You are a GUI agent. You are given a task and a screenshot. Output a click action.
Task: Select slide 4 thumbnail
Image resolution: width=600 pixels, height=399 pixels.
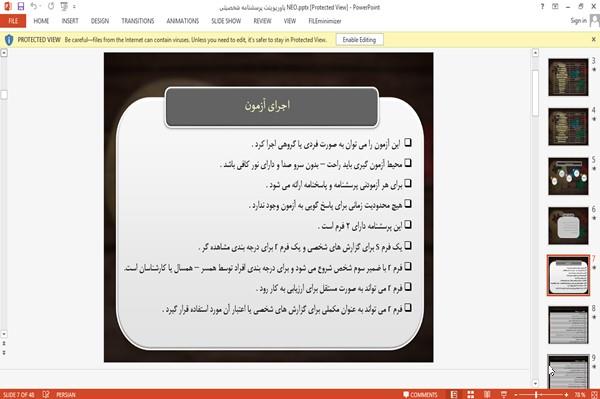568,127
